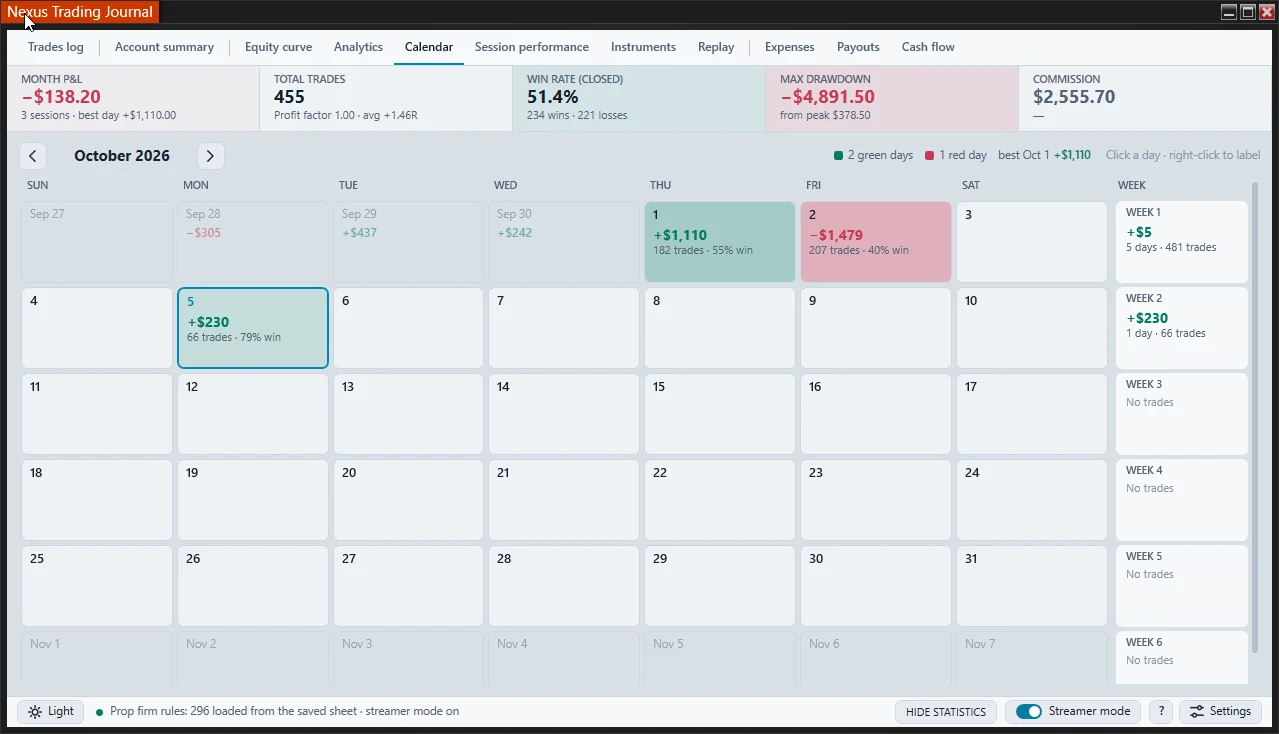Select the October 15 day cell

[x=720, y=414]
